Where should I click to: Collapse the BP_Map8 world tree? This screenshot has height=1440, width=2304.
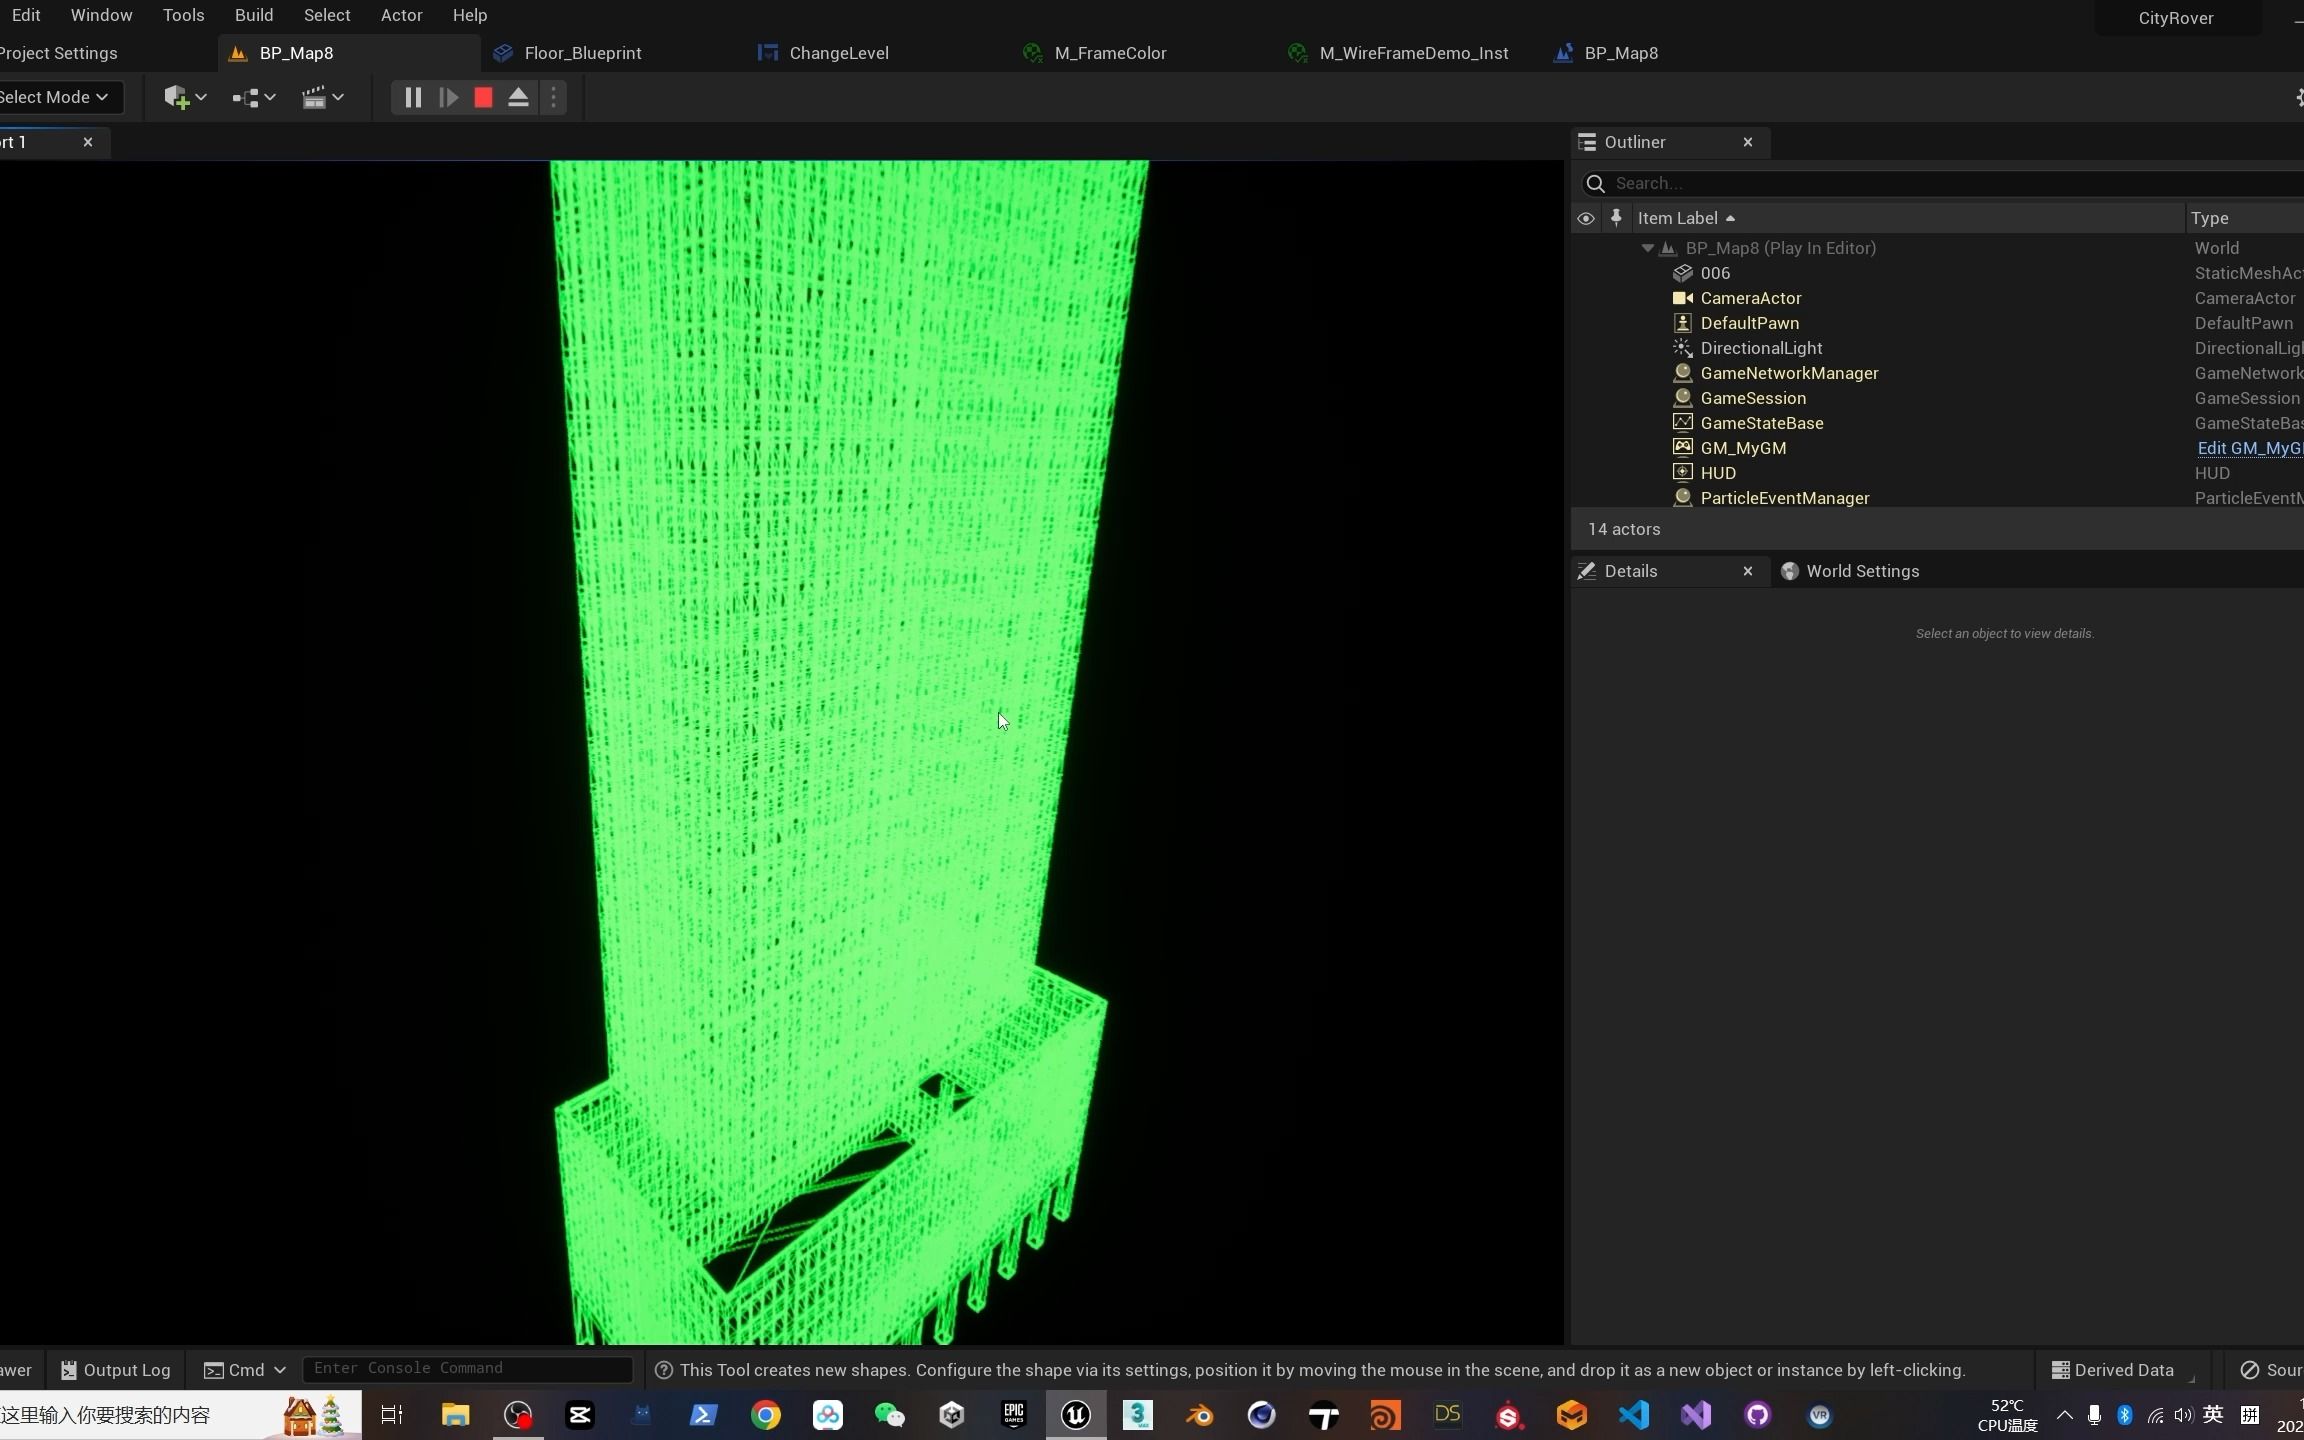click(1647, 248)
